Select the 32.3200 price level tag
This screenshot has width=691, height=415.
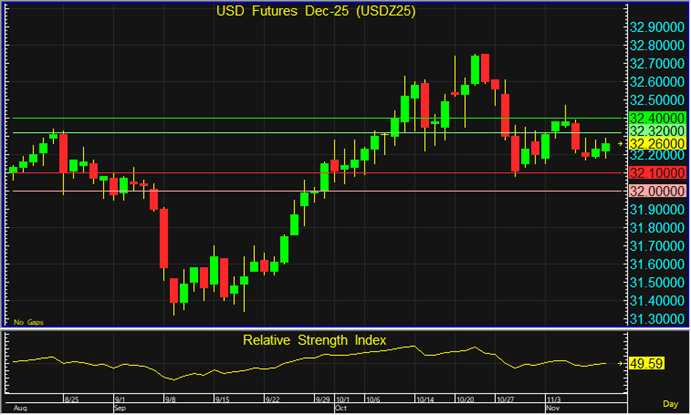[656, 131]
